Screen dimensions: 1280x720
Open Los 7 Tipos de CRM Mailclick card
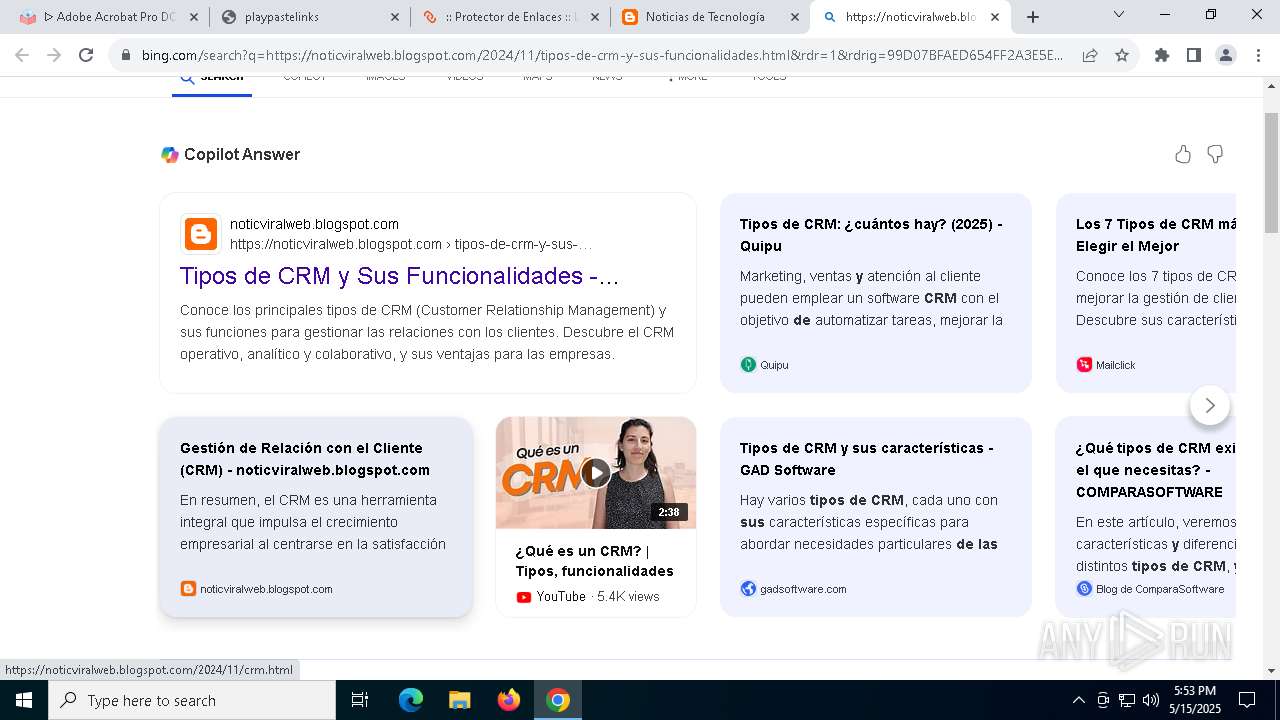point(1146,293)
